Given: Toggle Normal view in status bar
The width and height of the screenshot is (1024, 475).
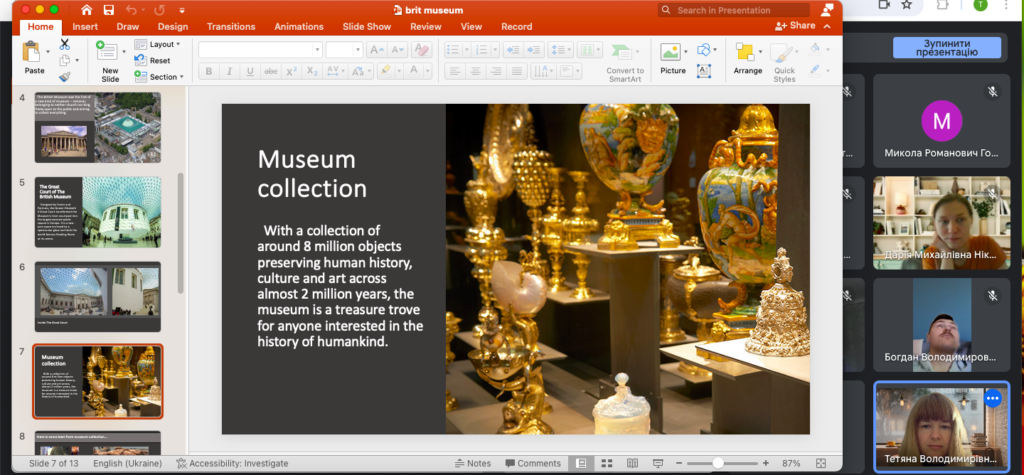Looking at the screenshot, I should pyautogui.click(x=580, y=463).
